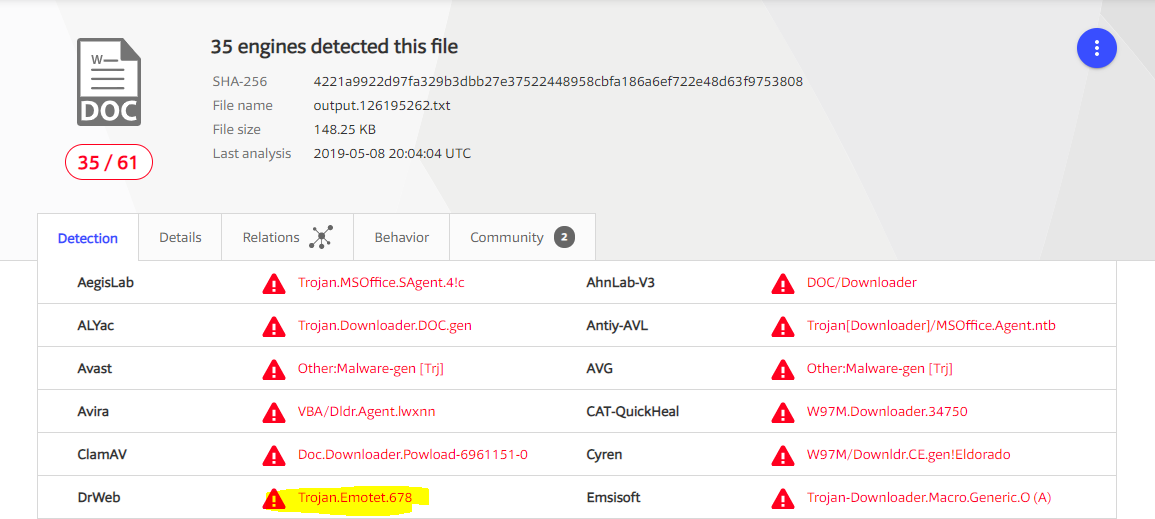Click the file name output.126195262.txt
The width and height of the screenshot is (1155, 519).
[x=382, y=105]
